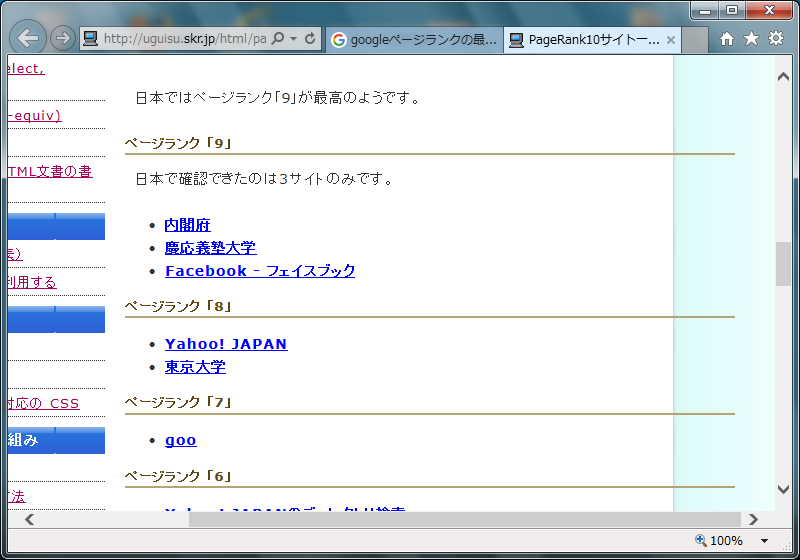Open the address bar autocomplete dropdown arrow

[293, 38]
